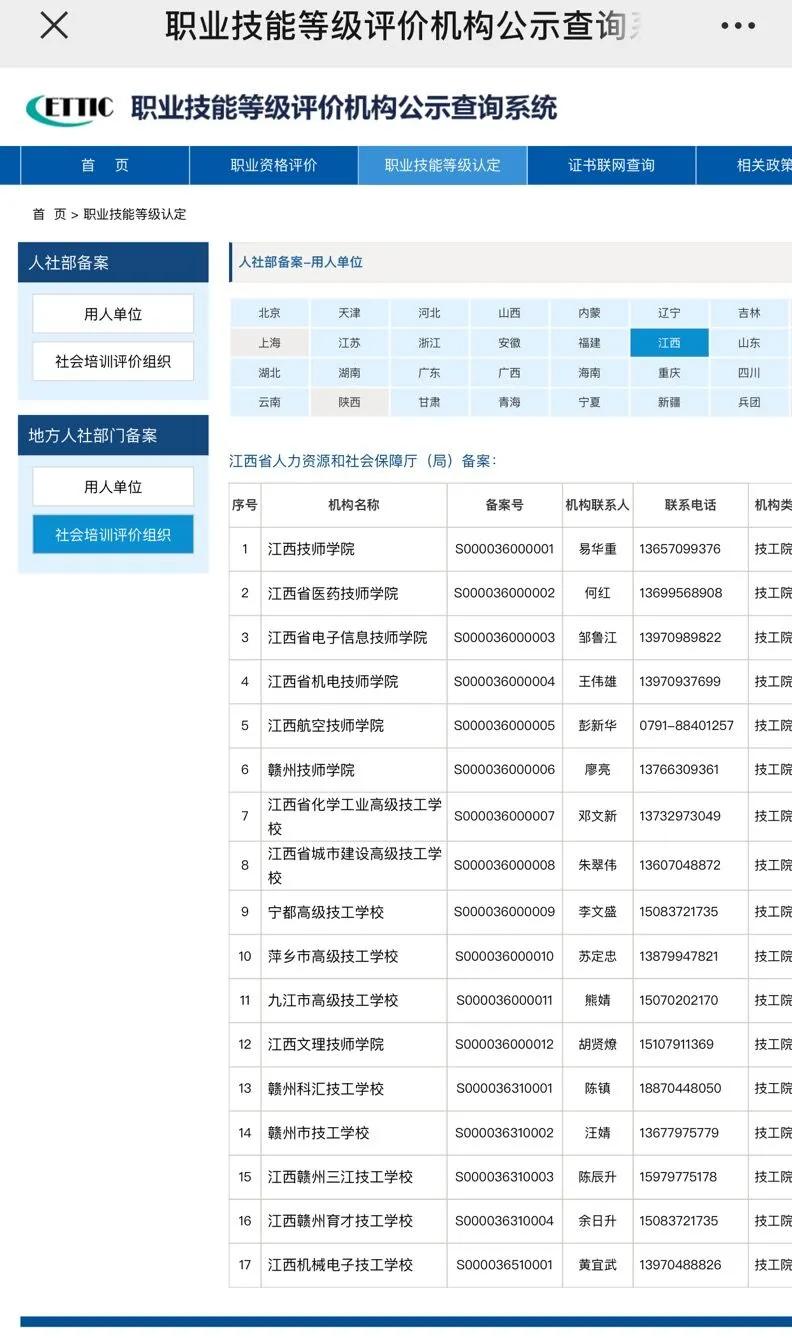Choose the highlighted 江西 province cell

[670, 343]
